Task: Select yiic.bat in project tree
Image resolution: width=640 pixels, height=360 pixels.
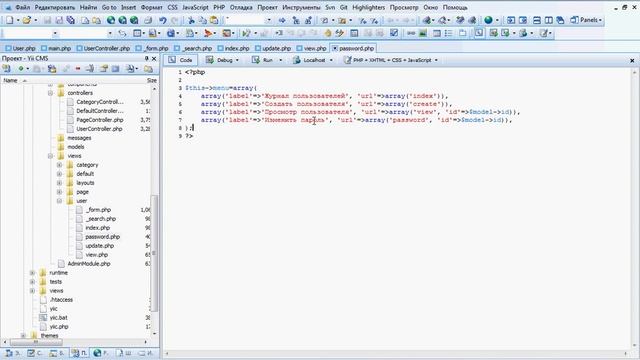Action: click(x=58, y=318)
